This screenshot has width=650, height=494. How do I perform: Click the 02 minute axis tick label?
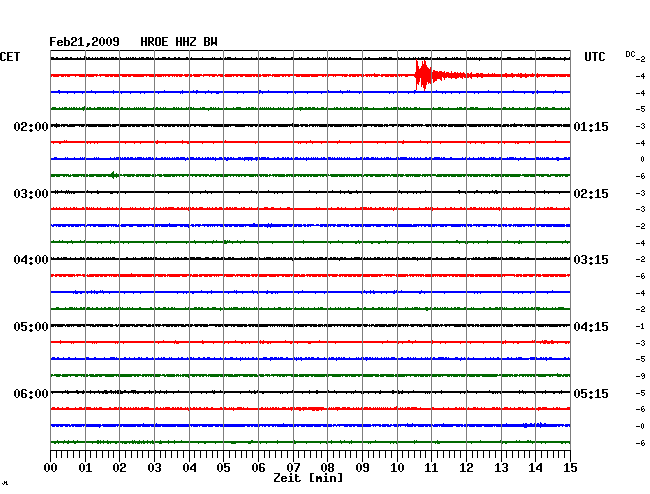(119, 468)
